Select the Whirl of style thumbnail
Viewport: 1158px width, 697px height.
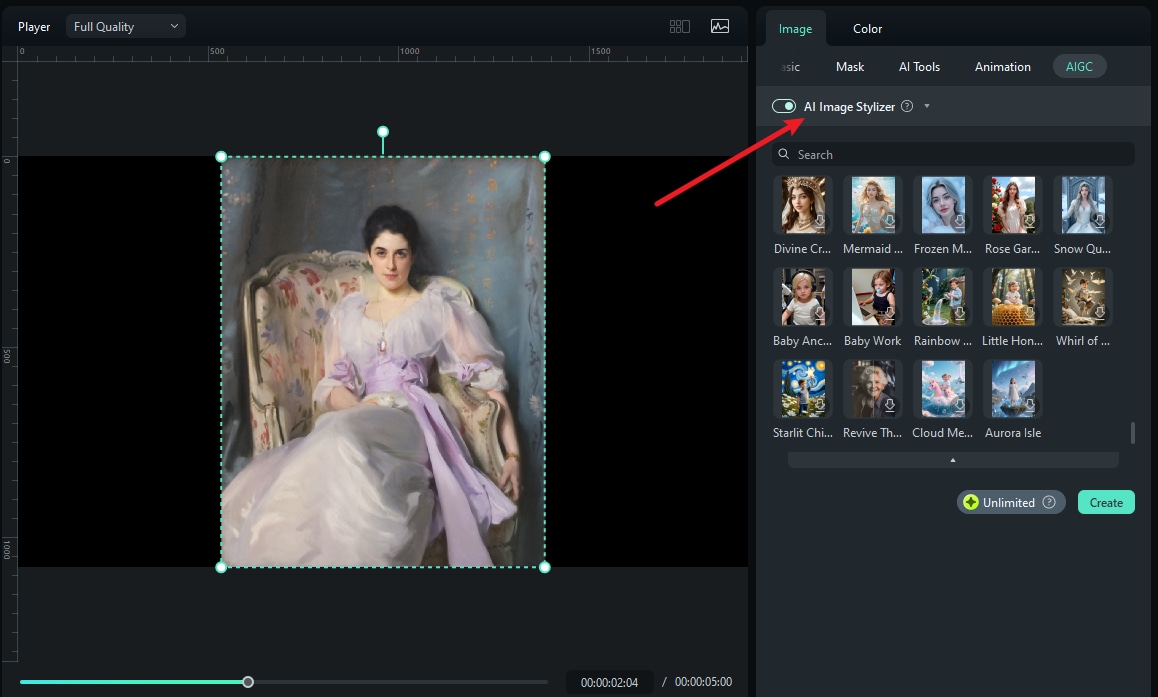(x=1083, y=297)
